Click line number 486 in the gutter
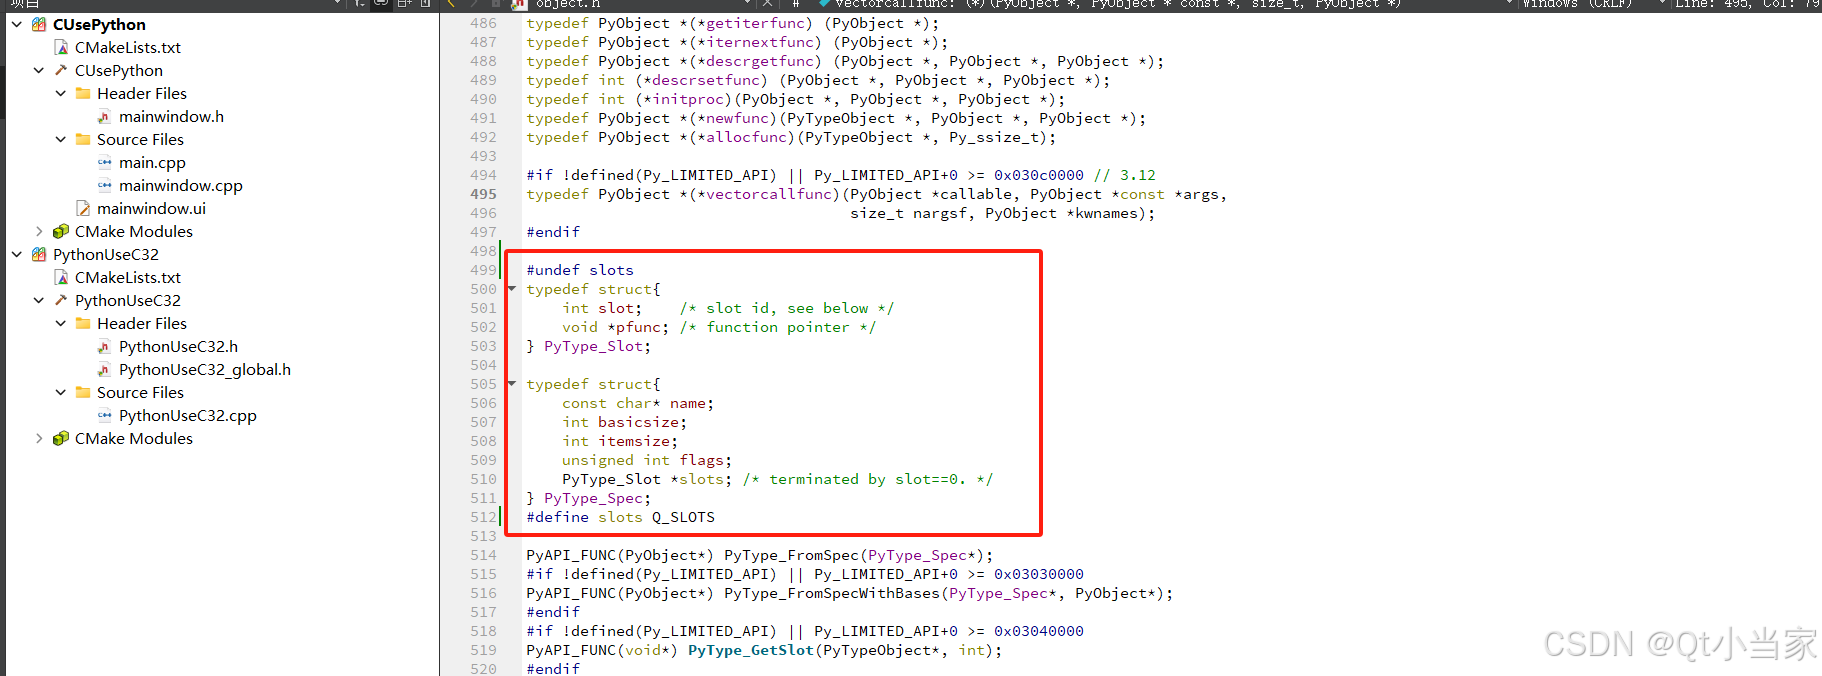The height and width of the screenshot is (676, 1822). point(484,23)
